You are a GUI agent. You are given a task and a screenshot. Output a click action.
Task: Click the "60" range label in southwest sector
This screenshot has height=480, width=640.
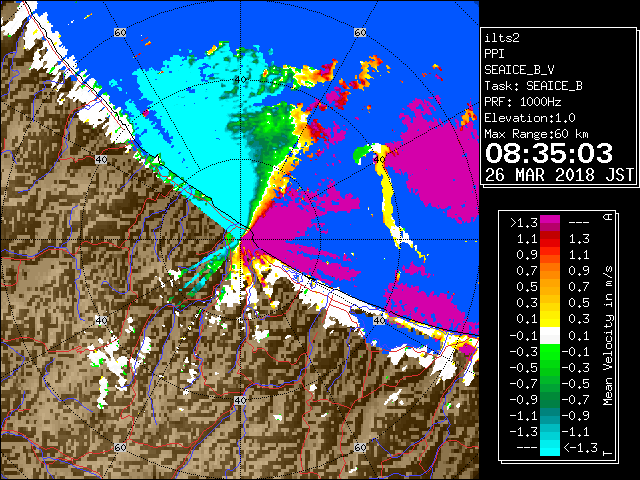(120, 448)
